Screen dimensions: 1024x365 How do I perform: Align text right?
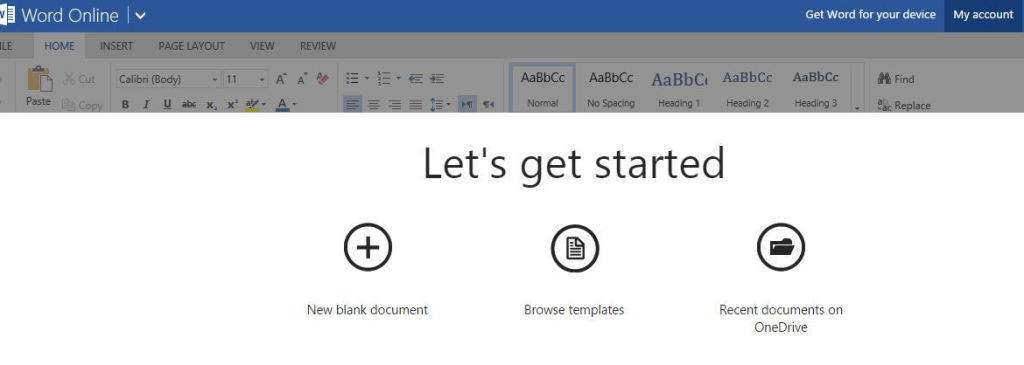394,104
